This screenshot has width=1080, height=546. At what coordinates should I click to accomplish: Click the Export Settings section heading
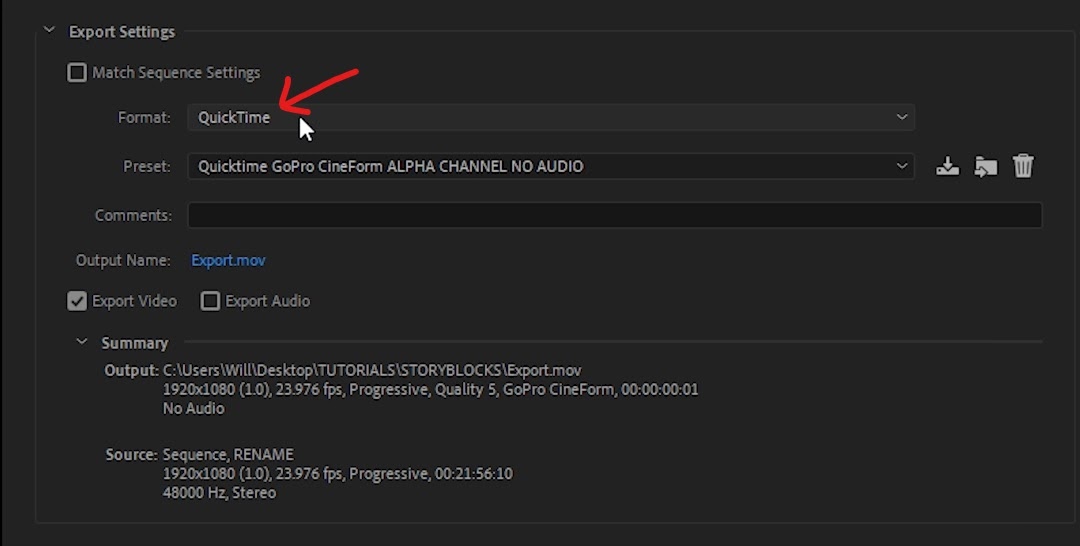click(x=121, y=32)
